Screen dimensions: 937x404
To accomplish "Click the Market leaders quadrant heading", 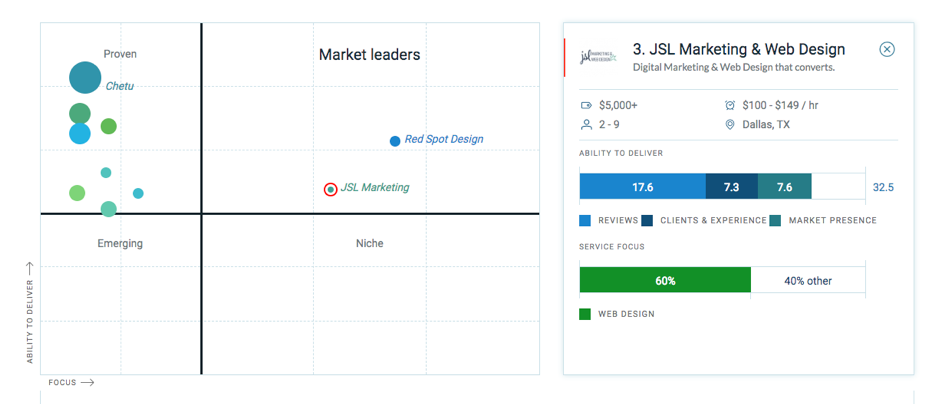I will point(369,55).
